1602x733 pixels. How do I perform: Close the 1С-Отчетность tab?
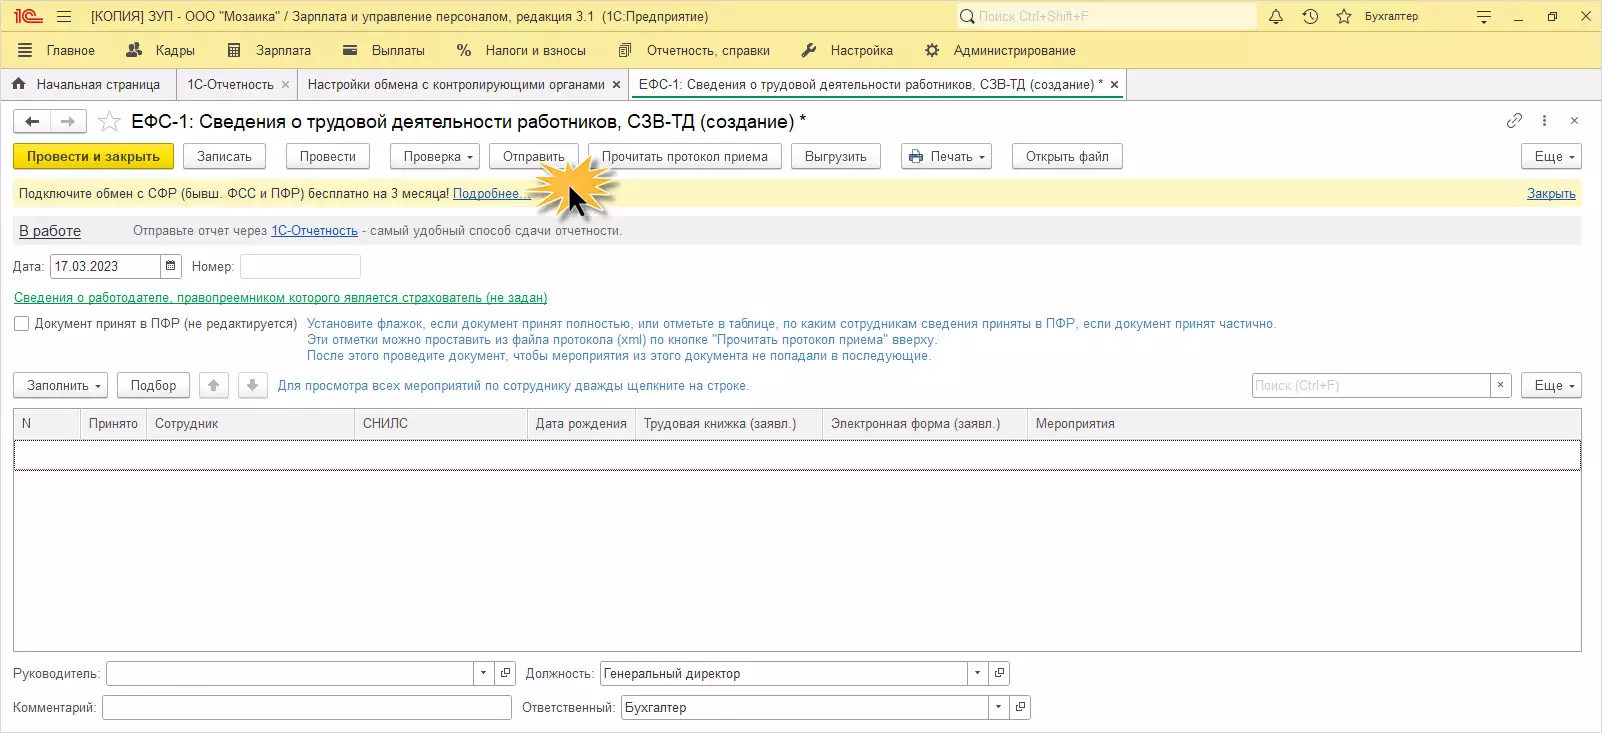point(285,85)
